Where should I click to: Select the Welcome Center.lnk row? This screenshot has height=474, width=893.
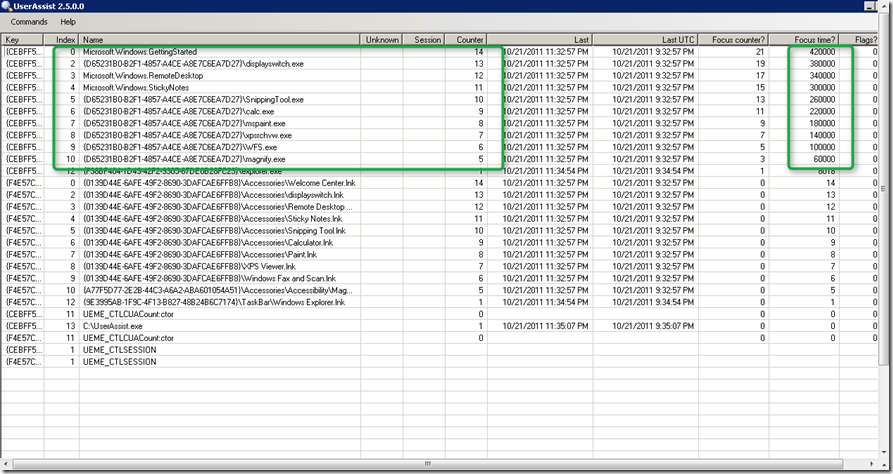[439, 183]
